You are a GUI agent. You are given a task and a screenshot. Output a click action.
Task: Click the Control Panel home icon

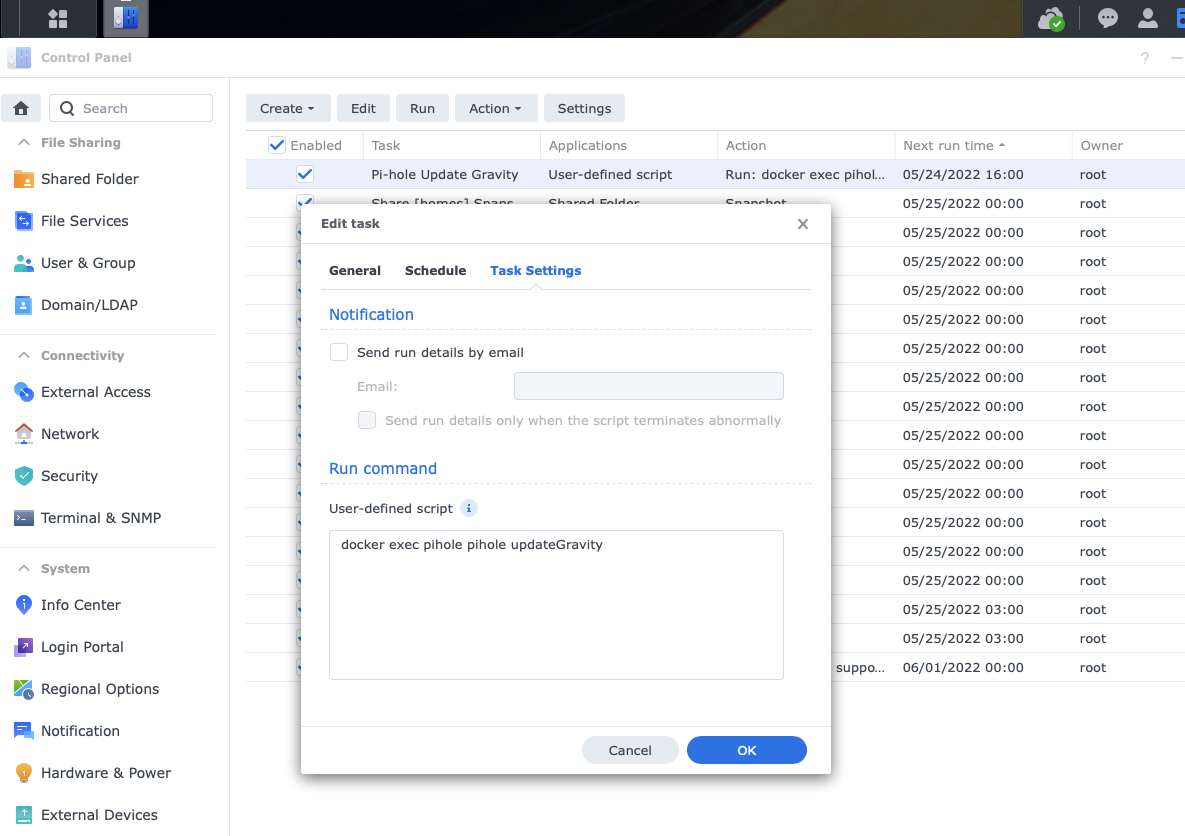(21, 108)
